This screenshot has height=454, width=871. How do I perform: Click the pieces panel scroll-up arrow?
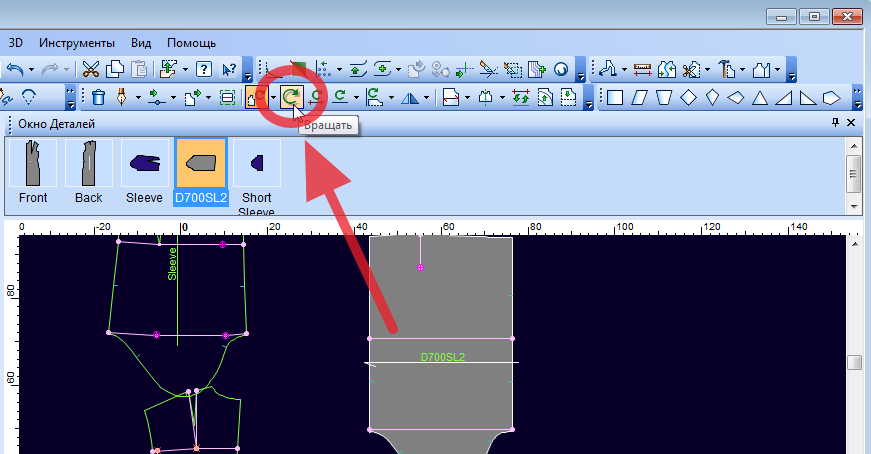click(x=854, y=146)
